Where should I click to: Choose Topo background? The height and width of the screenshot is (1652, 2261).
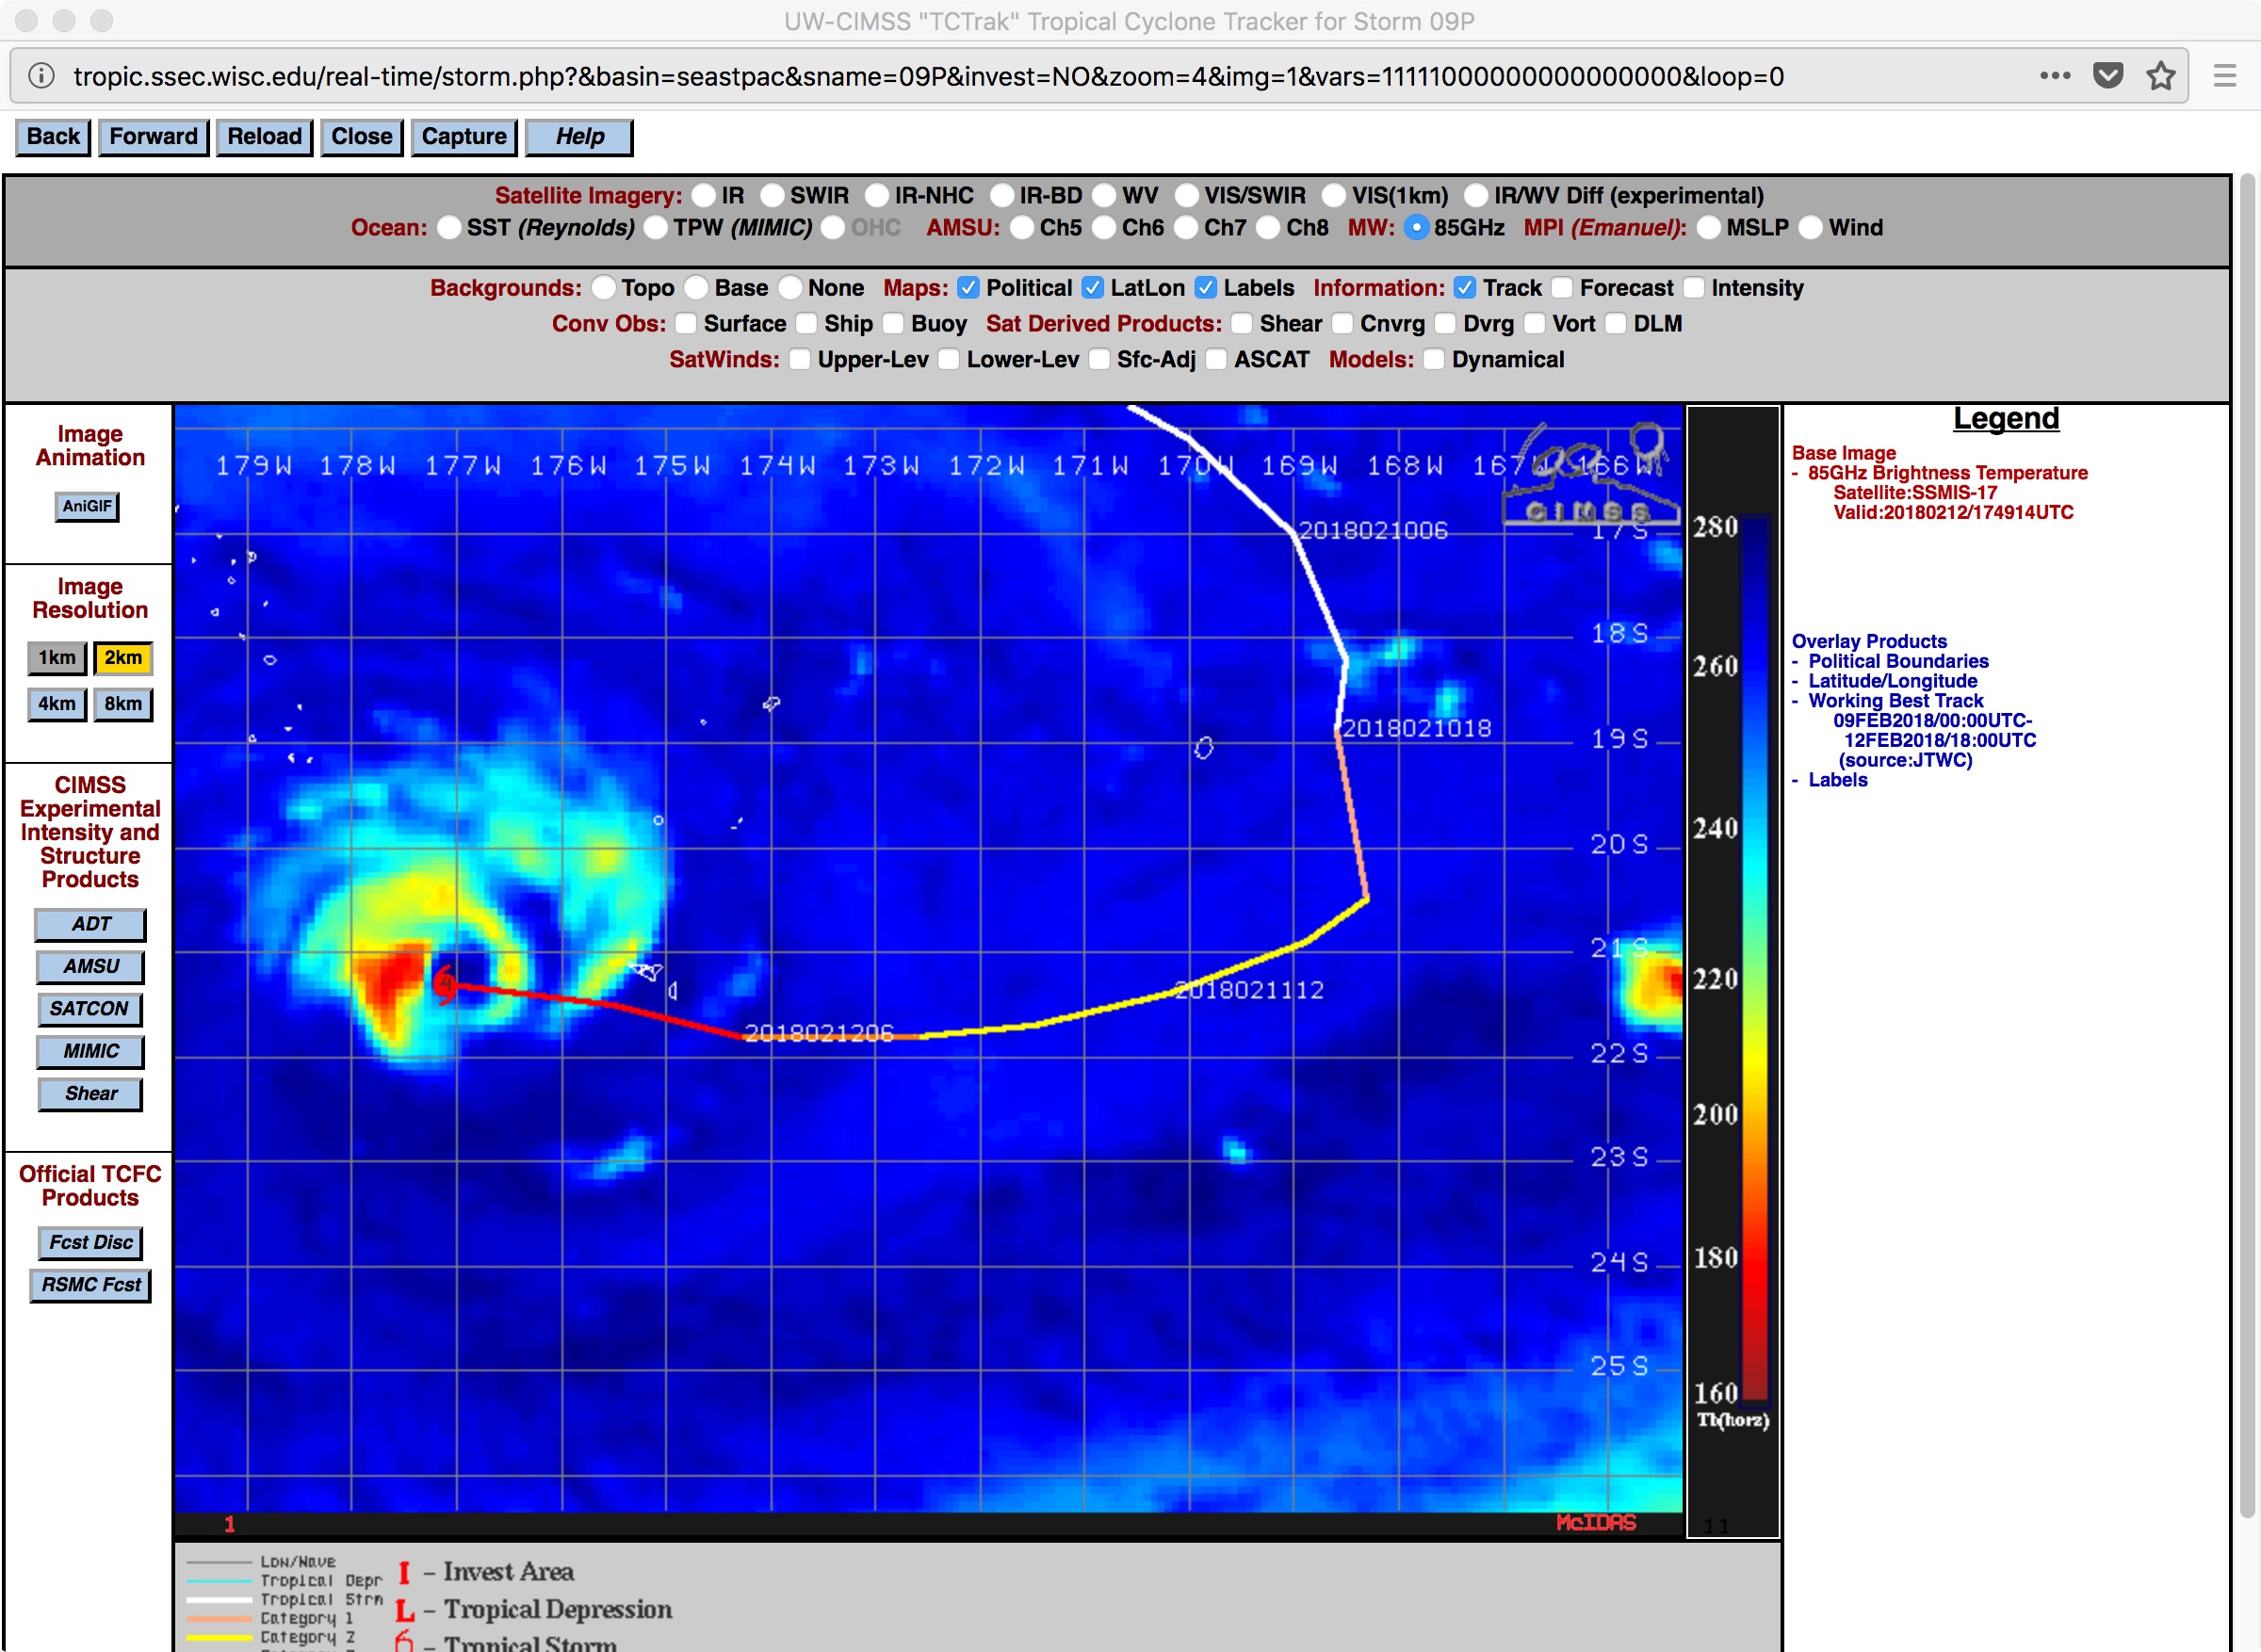603,288
